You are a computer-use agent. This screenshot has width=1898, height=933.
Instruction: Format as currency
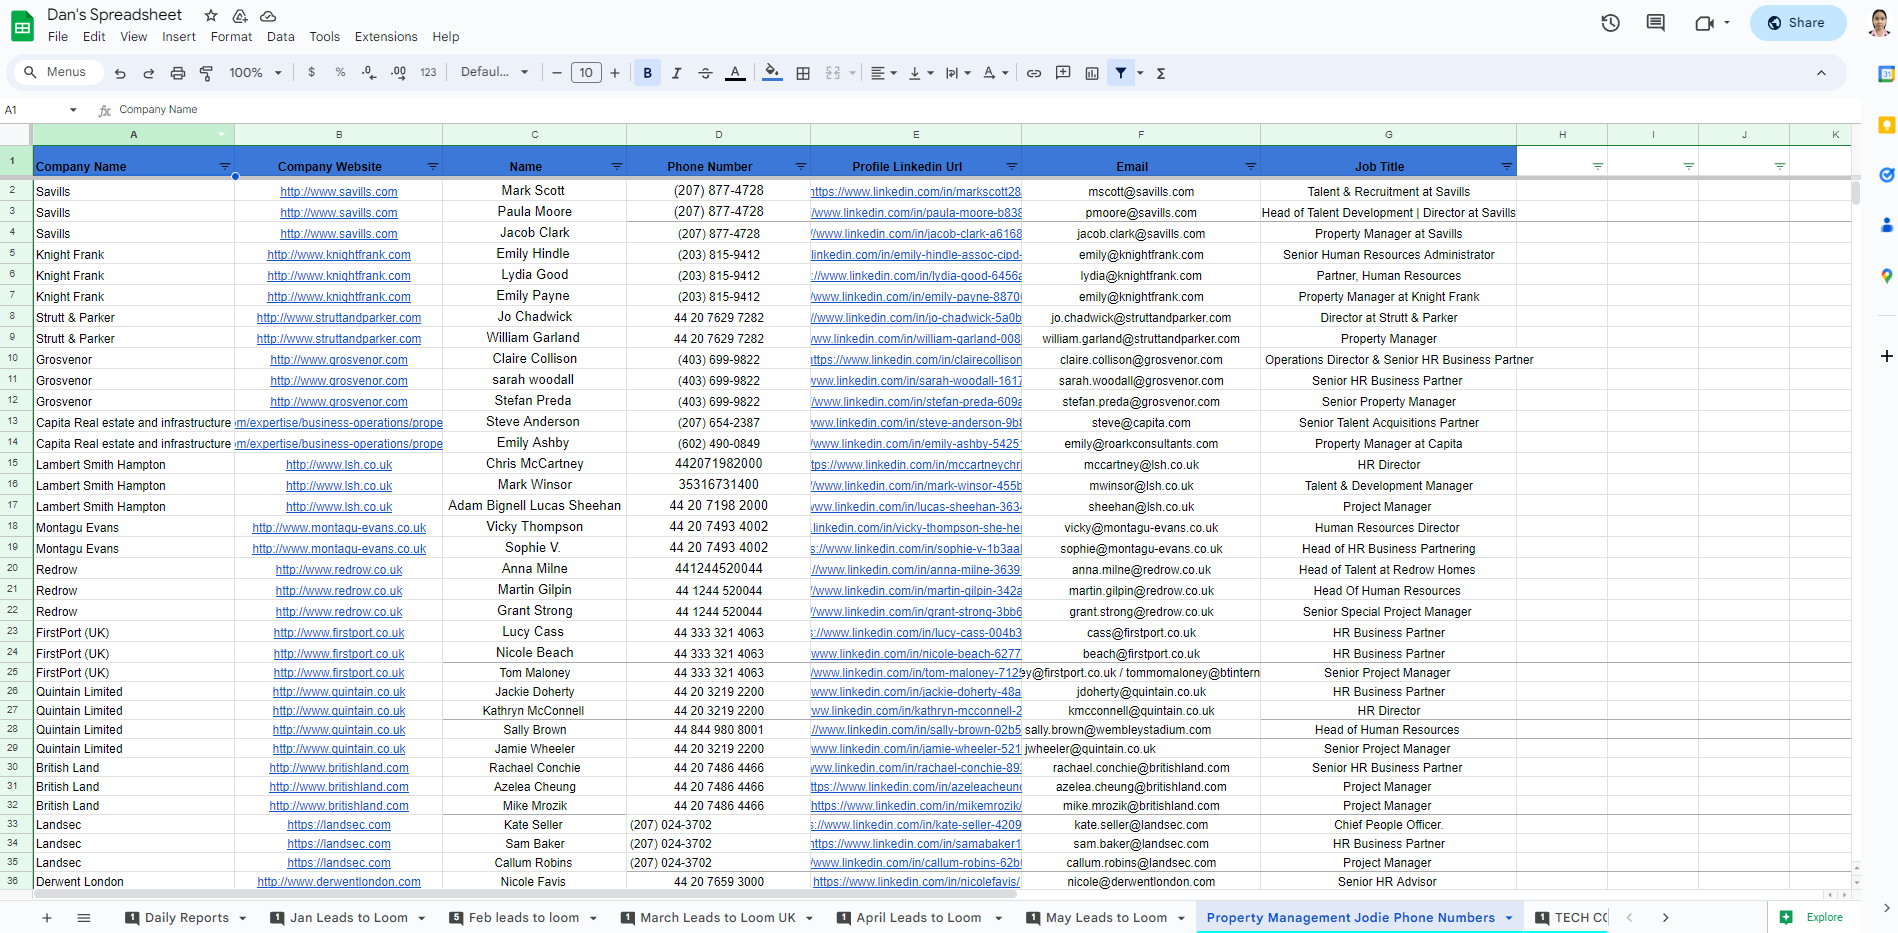(x=312, y=72)
